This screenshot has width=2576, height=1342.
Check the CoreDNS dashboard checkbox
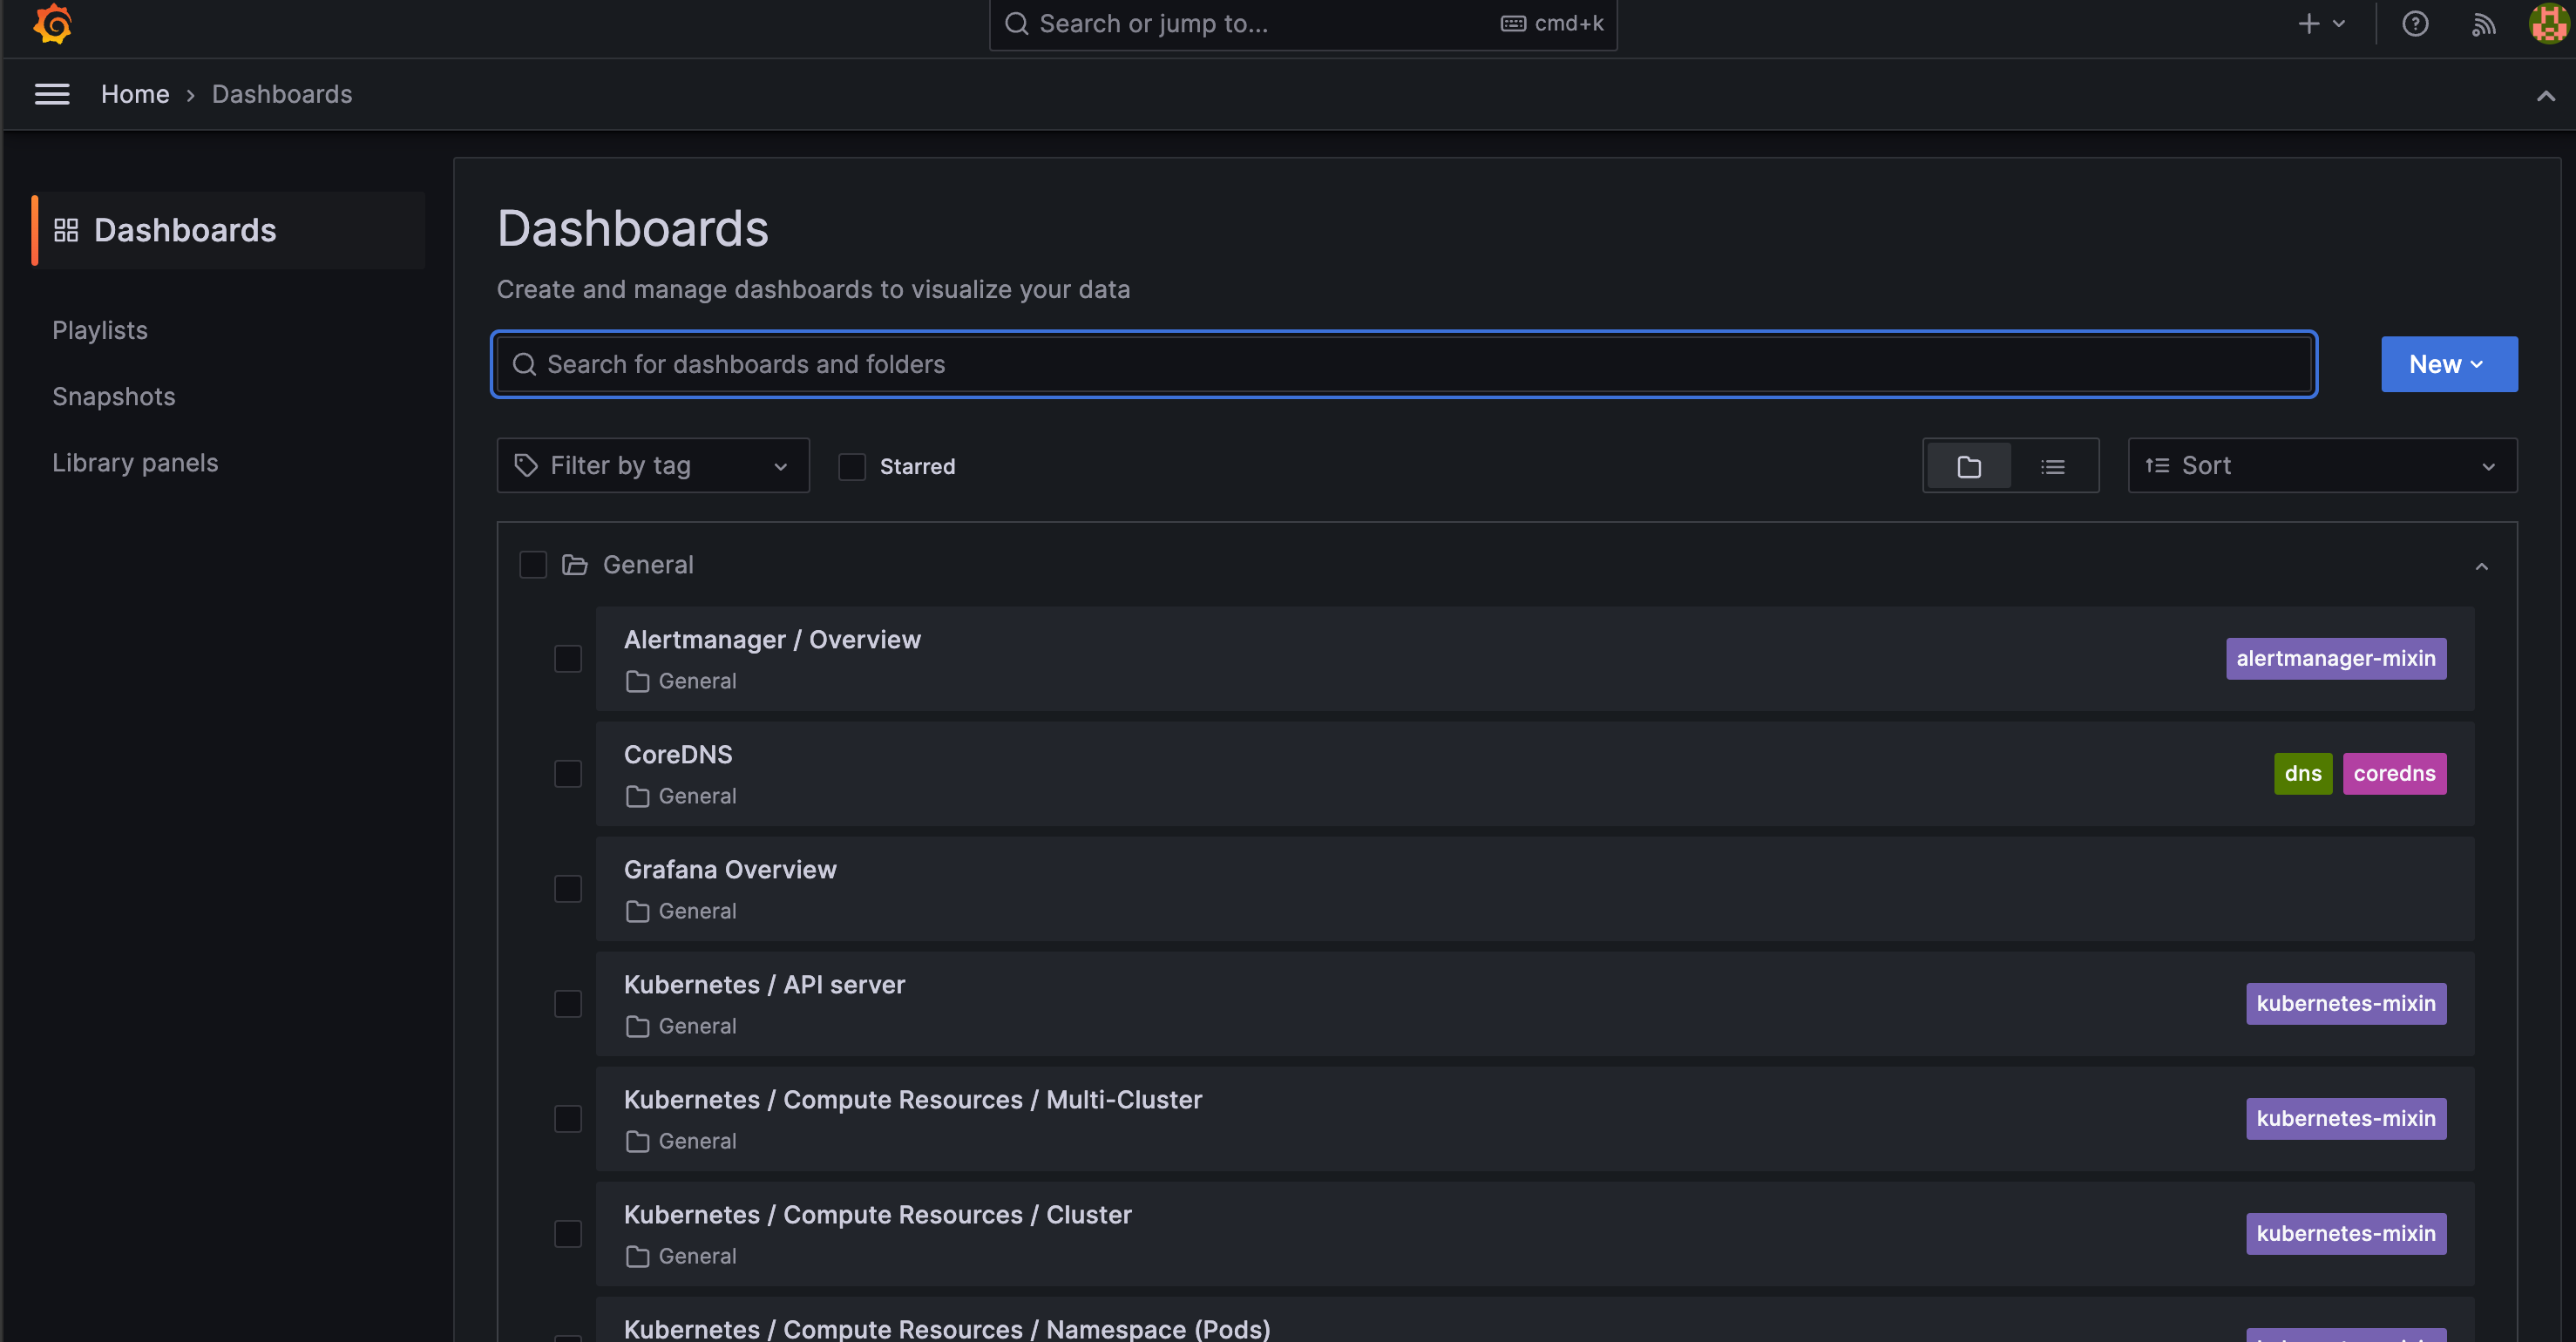click(x=567, y=774)
